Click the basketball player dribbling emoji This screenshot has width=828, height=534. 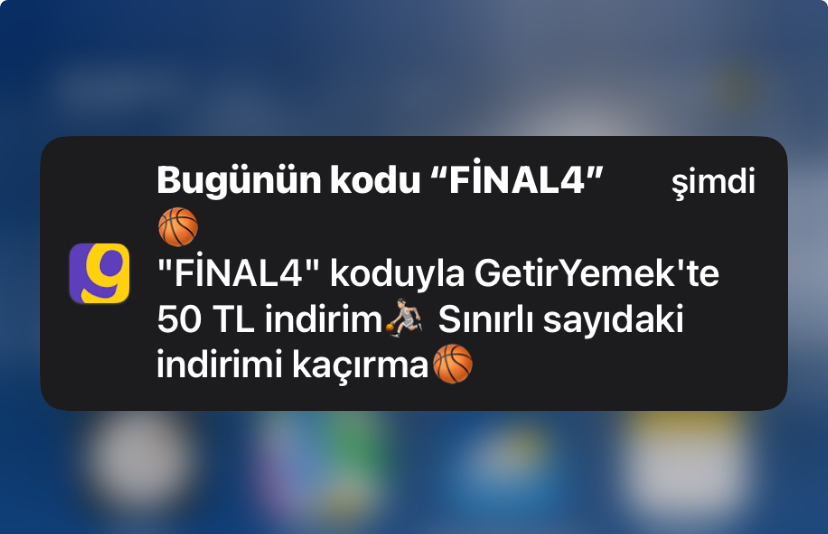pos(404,318)
